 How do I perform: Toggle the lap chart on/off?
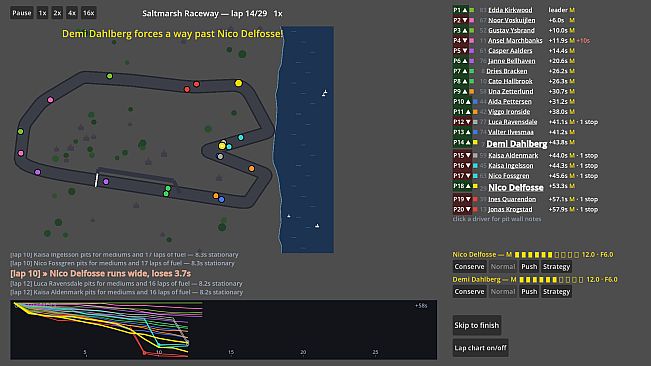point(480,348)
